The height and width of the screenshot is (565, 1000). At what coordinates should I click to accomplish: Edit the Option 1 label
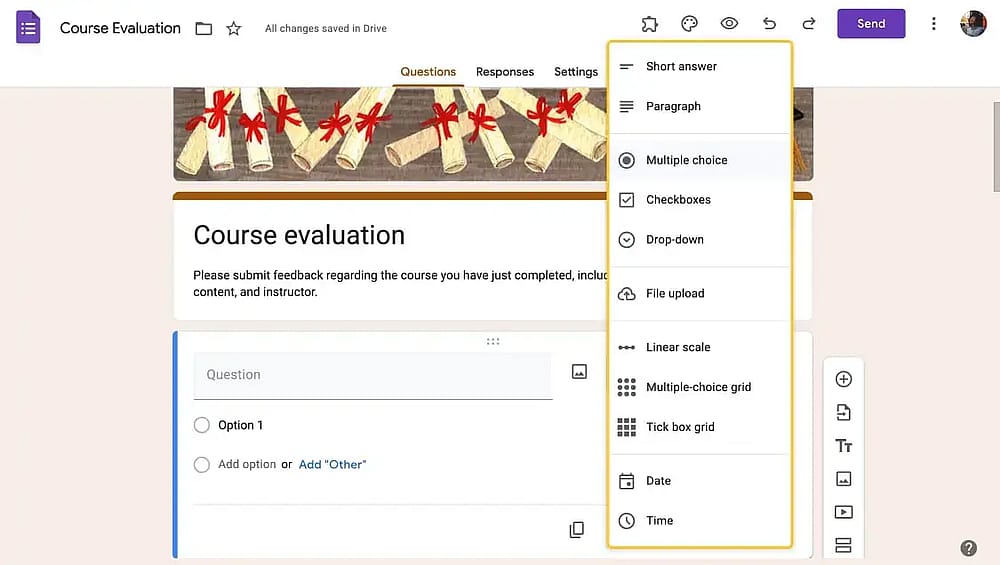[x=240, y=425]
